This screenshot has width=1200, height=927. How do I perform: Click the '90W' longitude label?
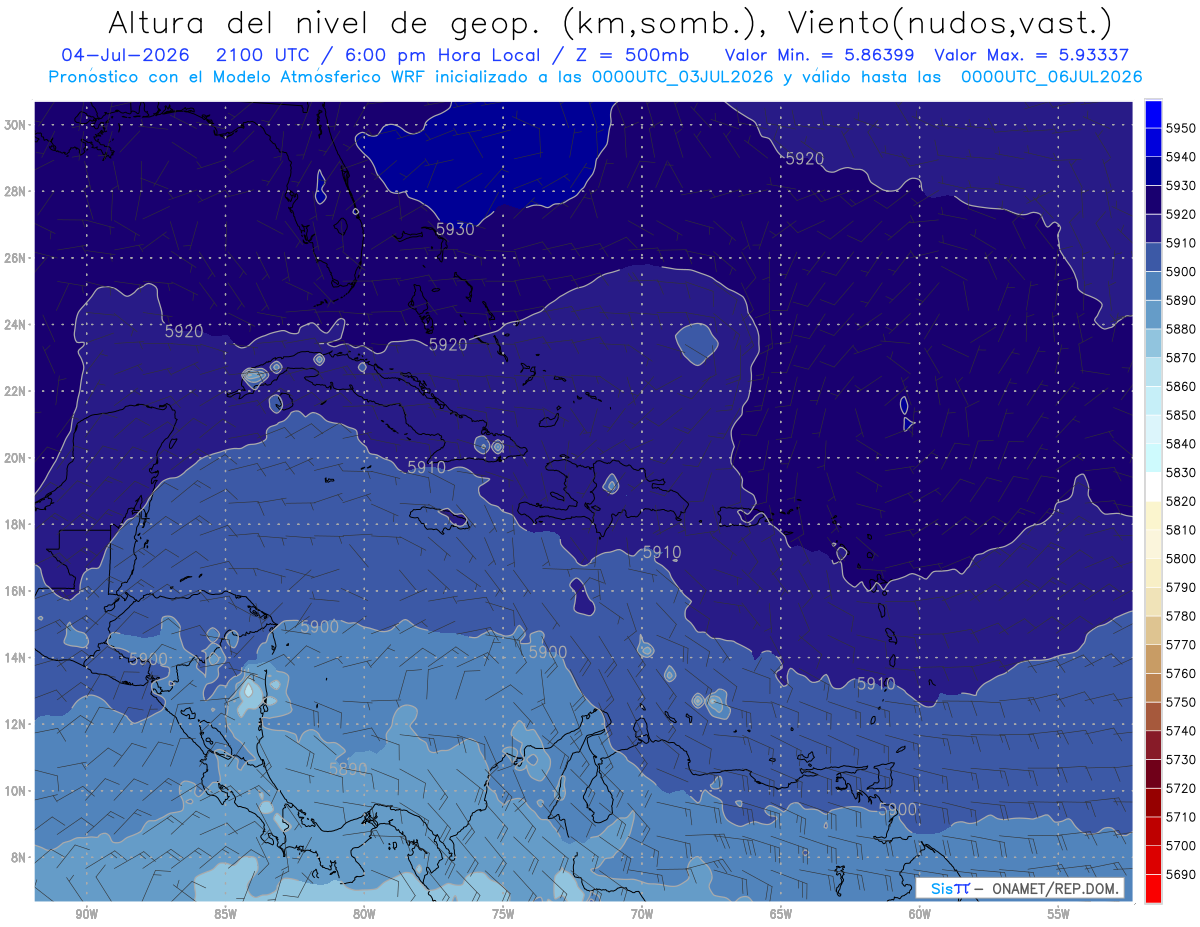(87, 915)
